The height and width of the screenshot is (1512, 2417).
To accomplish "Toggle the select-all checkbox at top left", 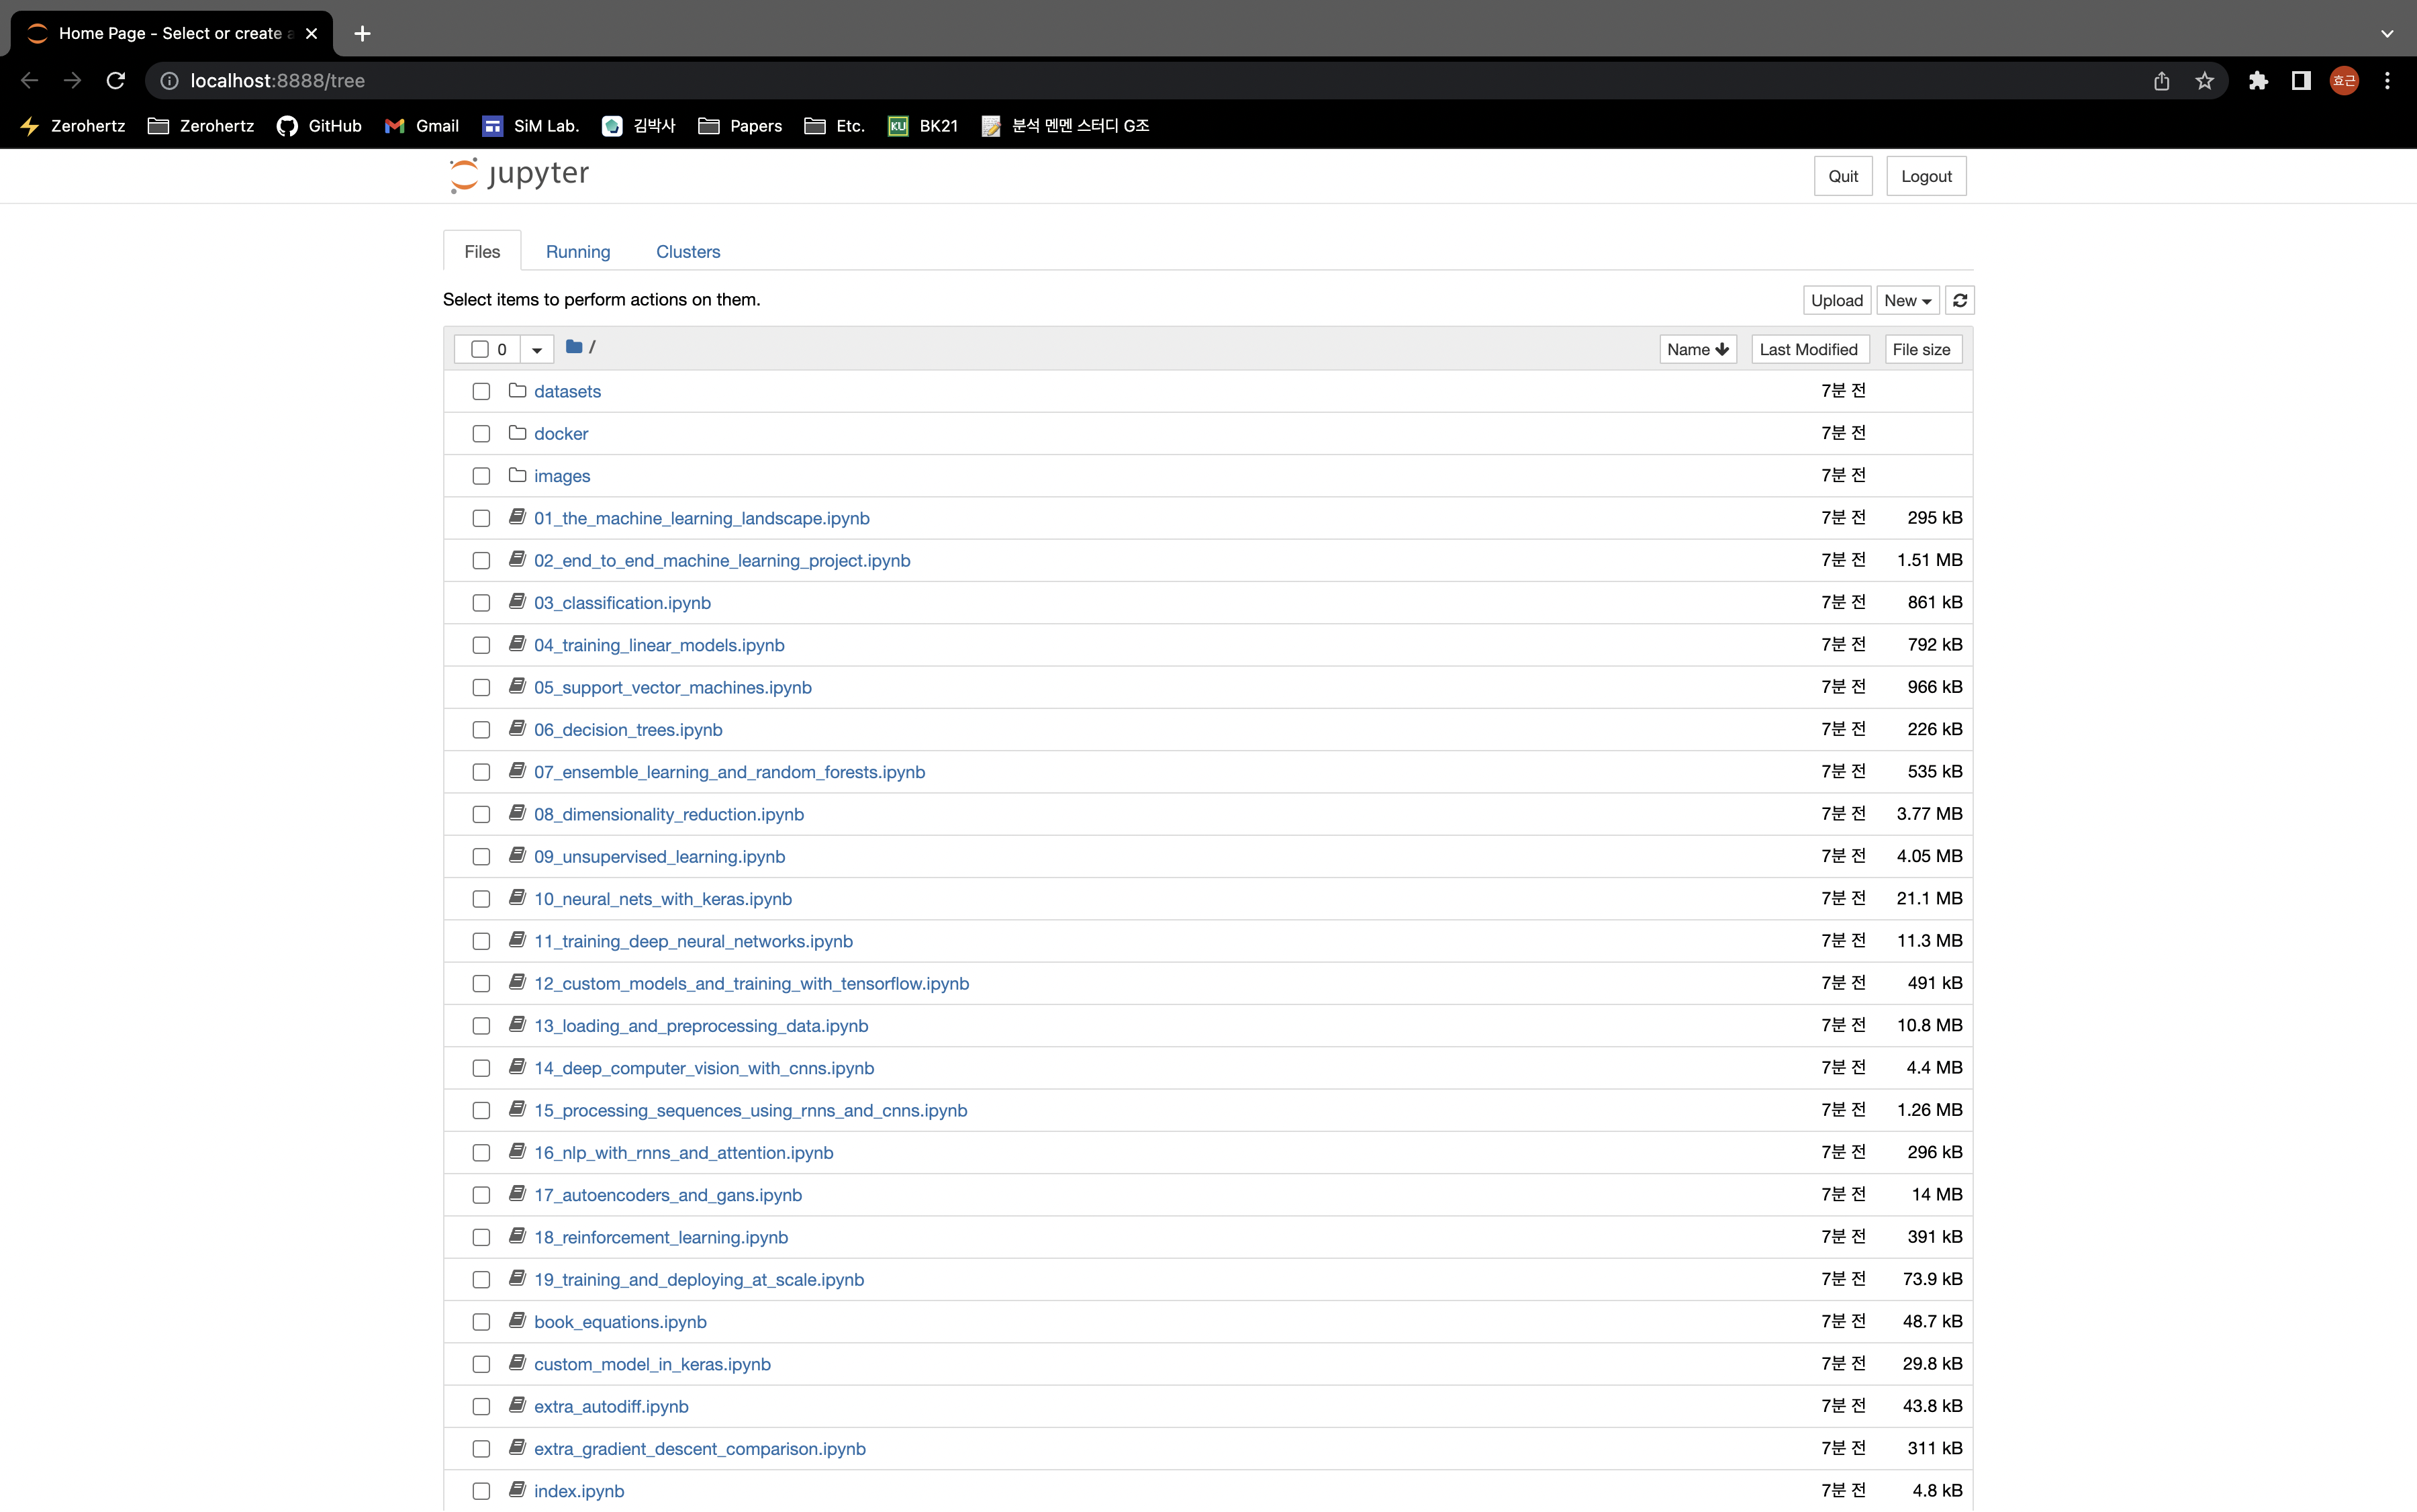I will pyautogui.click(x=482, y=348).
